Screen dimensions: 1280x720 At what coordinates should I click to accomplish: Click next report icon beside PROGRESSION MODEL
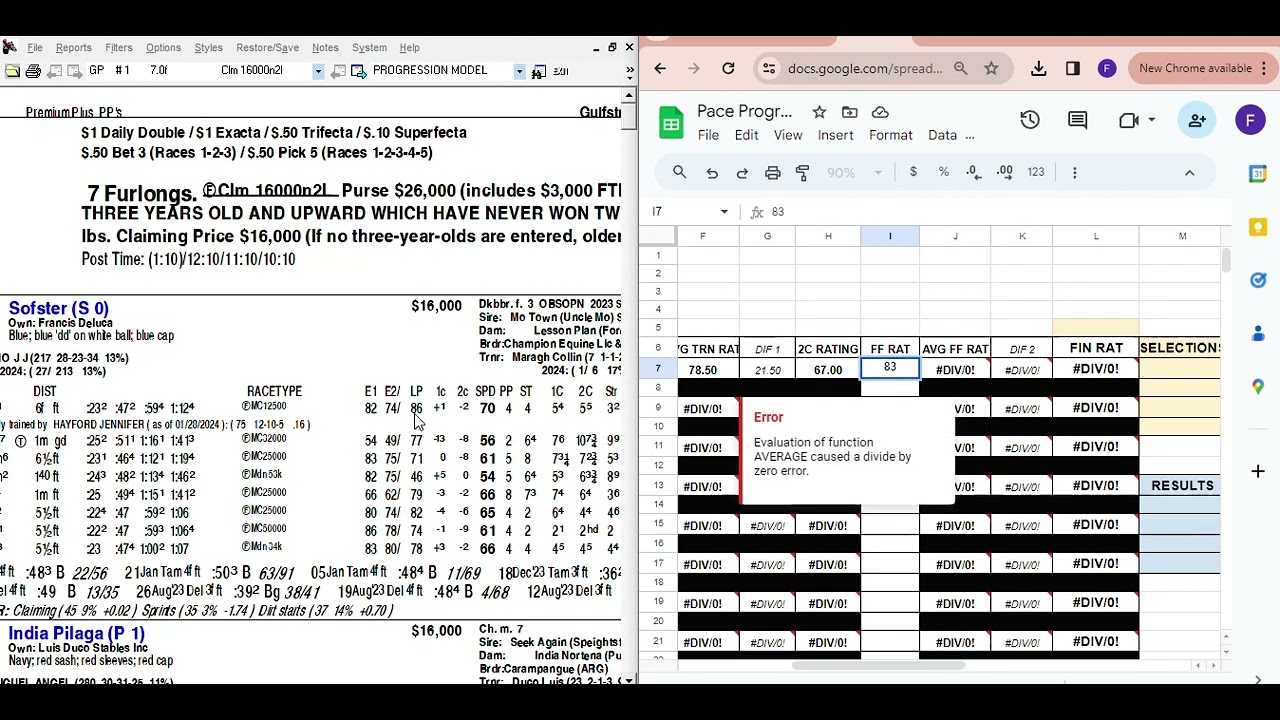[x=357, y=71]
